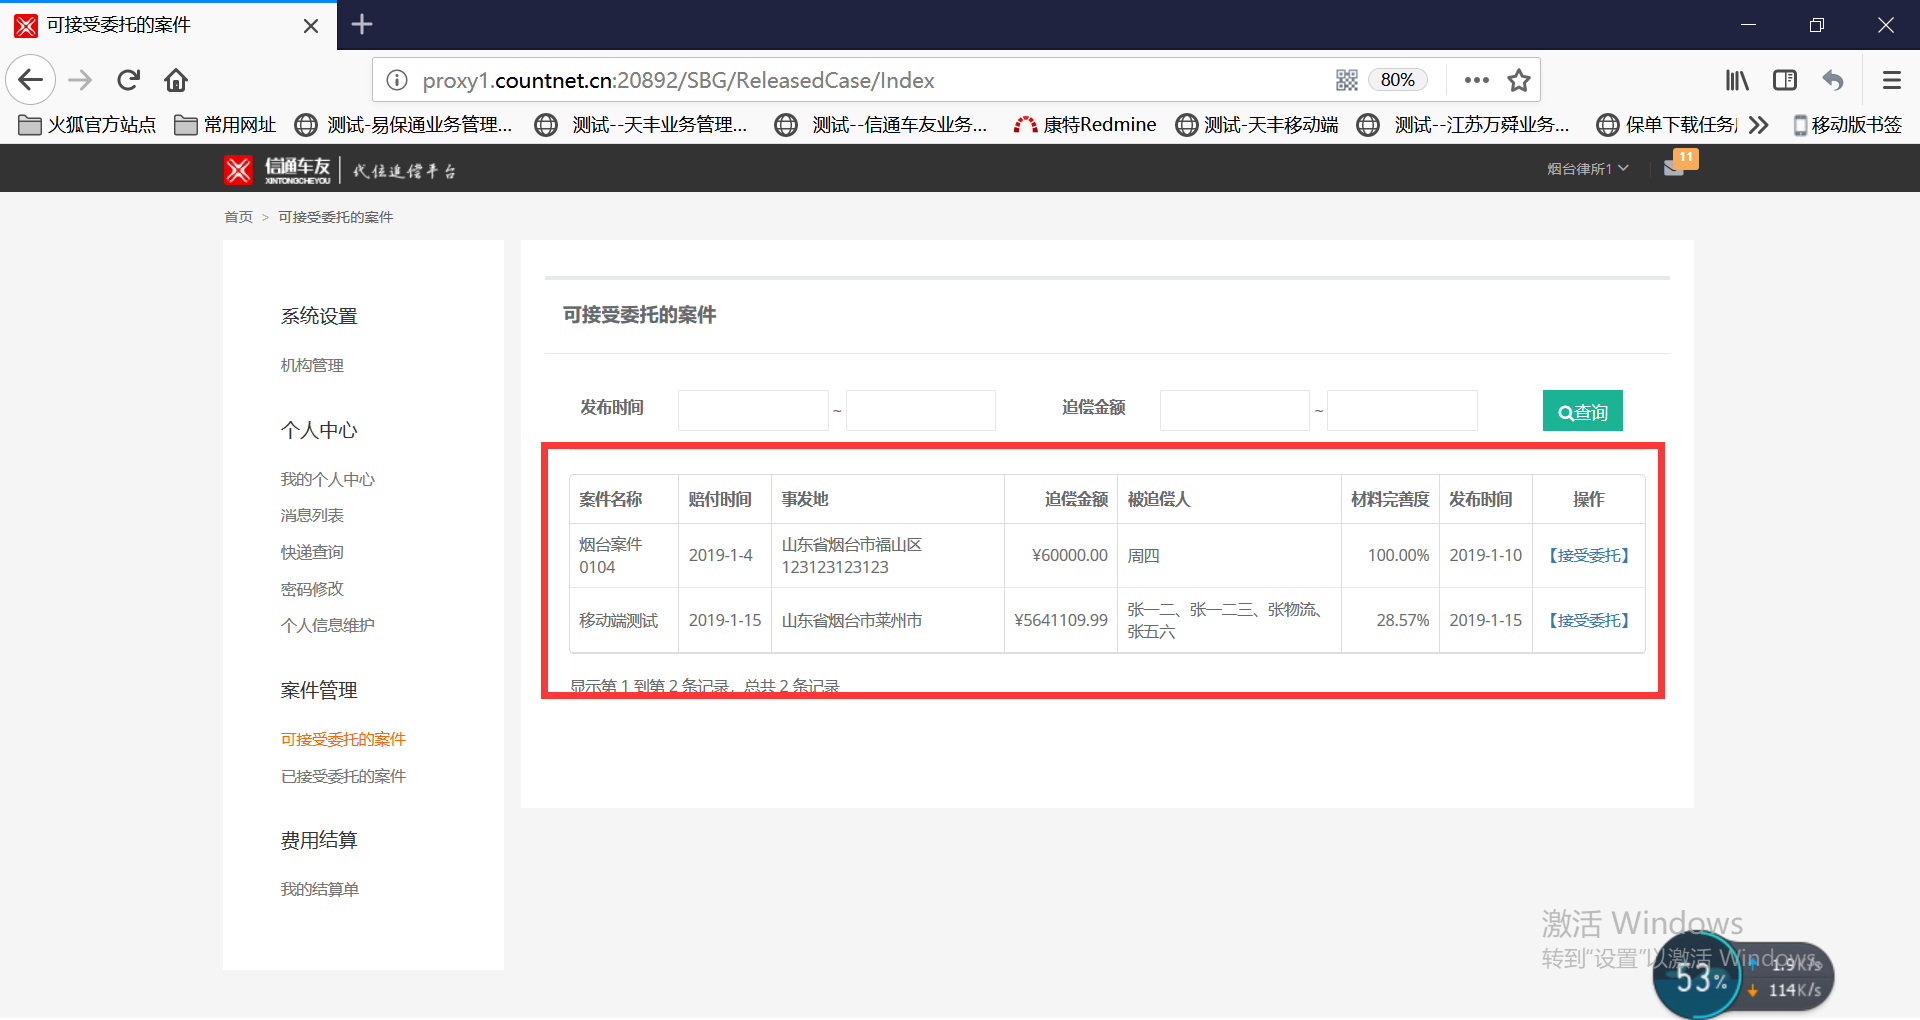Click 首页 breadcrumb link

[x=238, y=217]
